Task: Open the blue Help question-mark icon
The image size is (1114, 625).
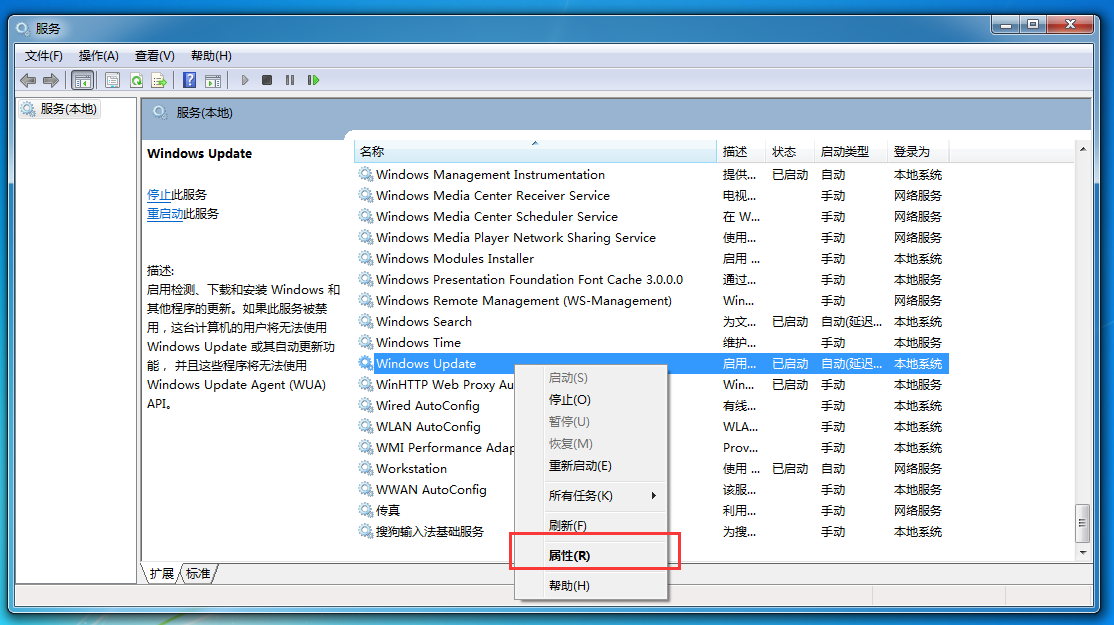Action: [189, 80]
